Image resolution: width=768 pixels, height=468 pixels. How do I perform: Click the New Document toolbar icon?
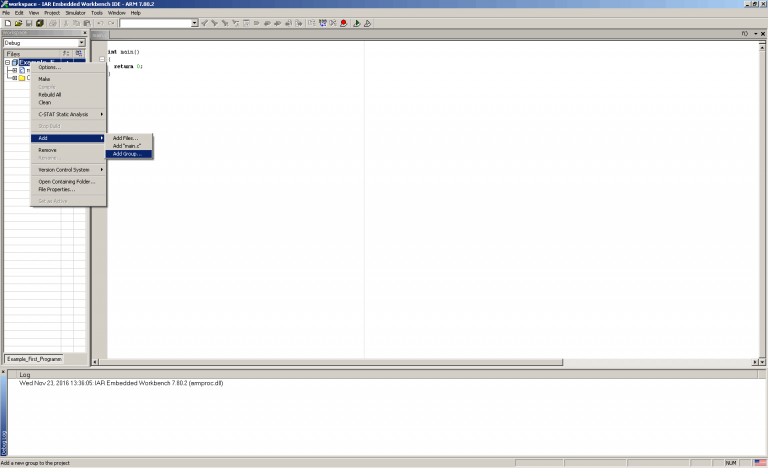[7, 23]
